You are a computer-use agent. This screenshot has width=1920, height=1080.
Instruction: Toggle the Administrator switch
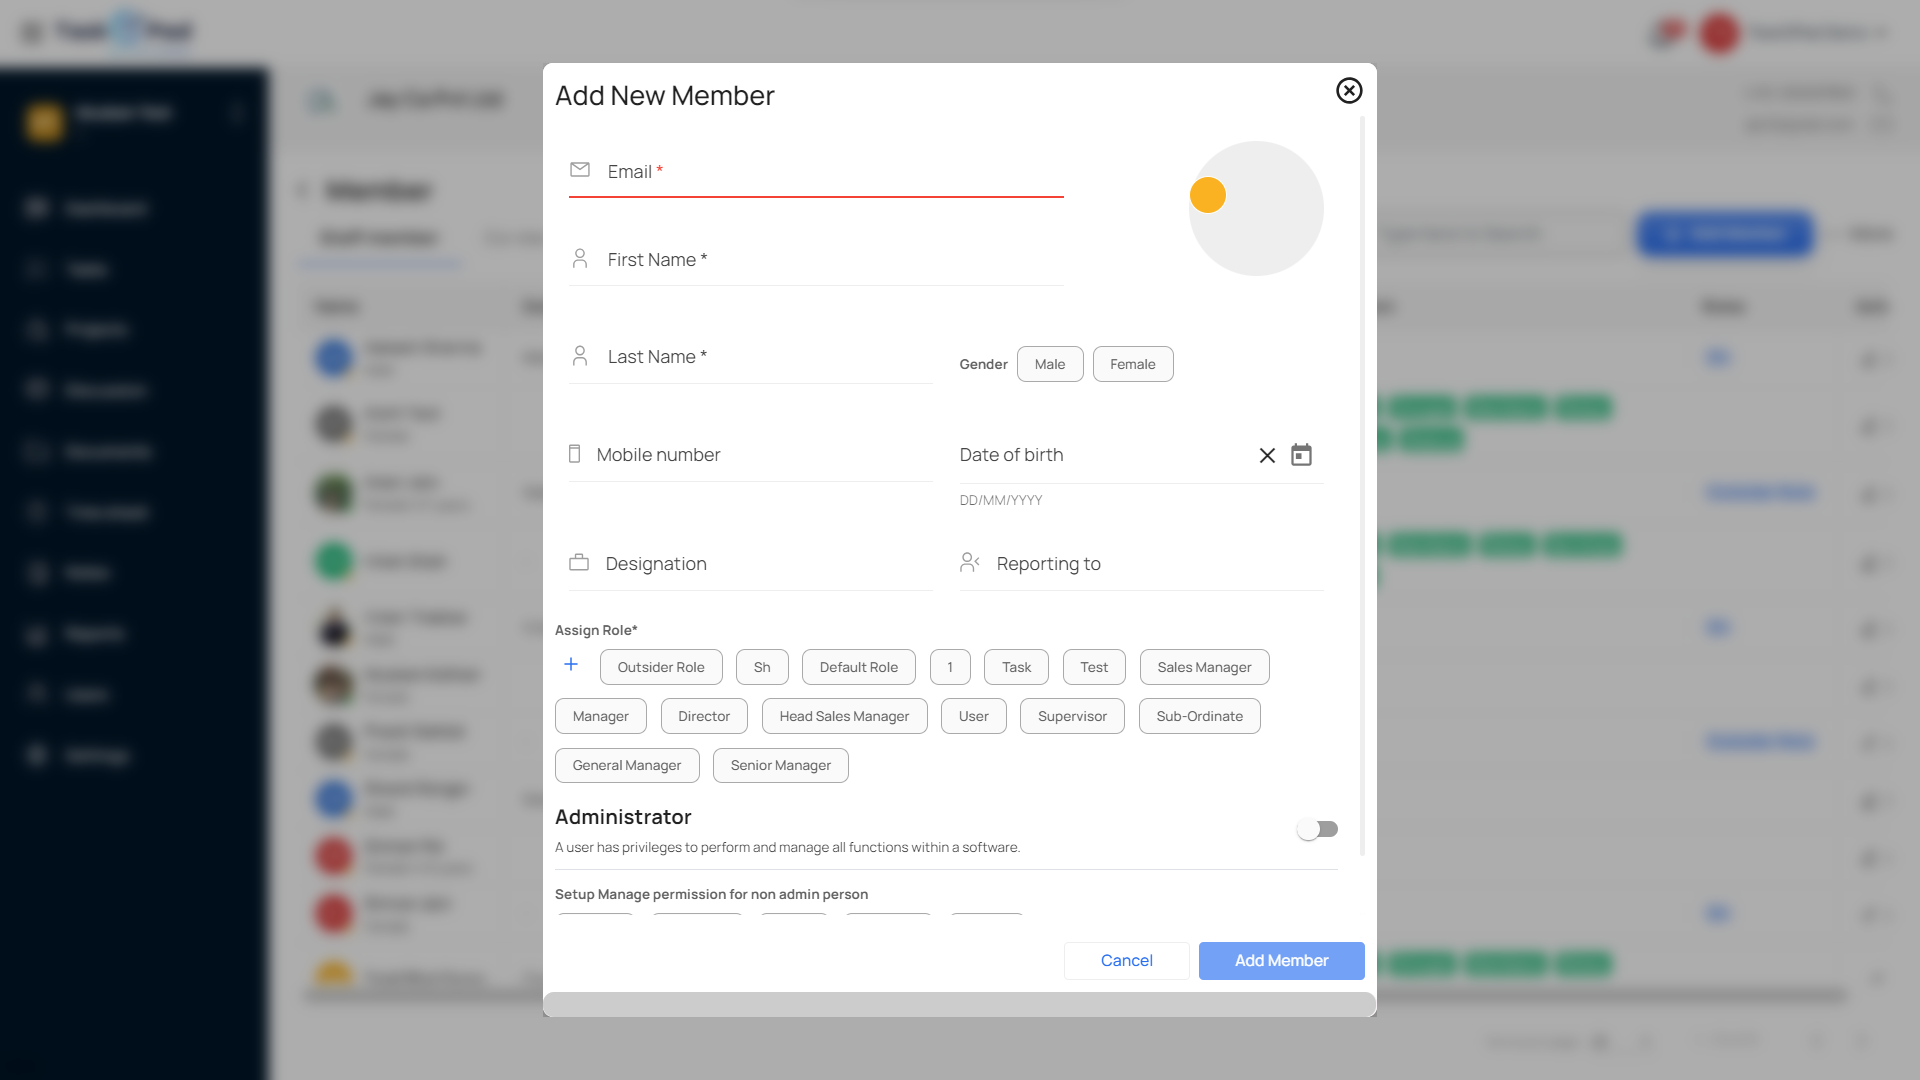click(x=1317, y=829)
